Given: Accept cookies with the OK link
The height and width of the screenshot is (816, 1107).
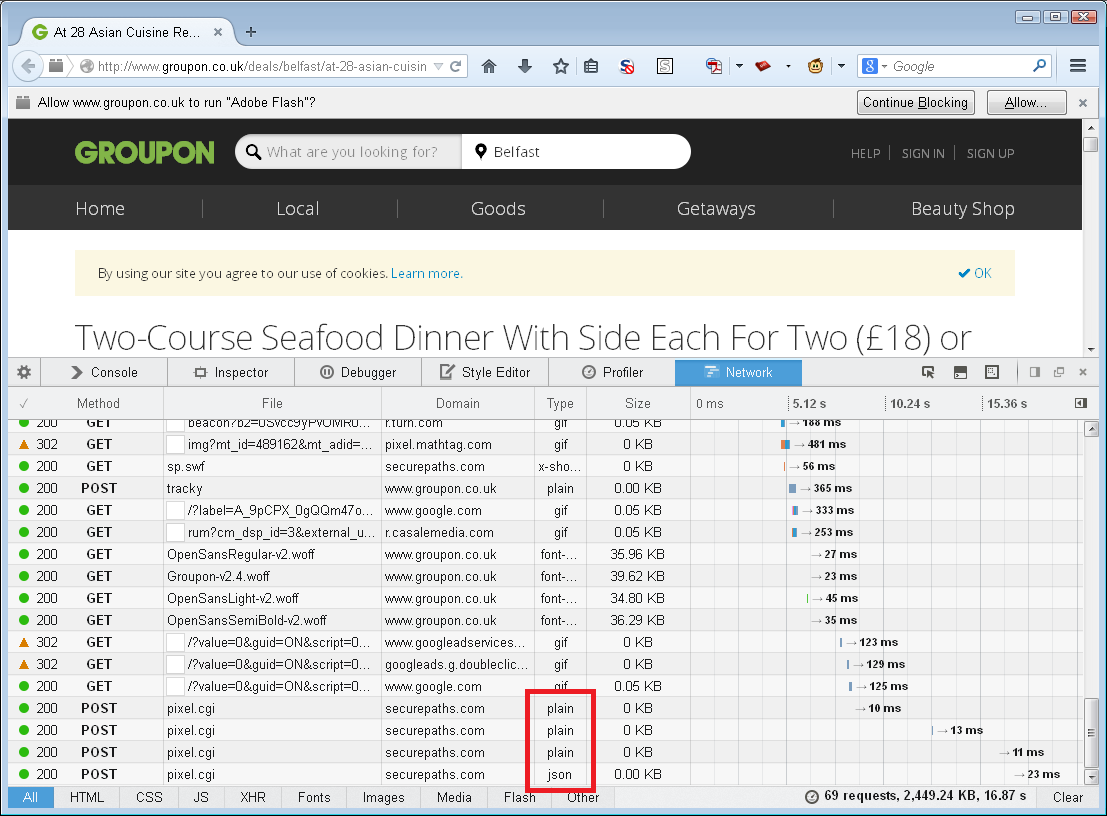Looking at the screenshot, I should point(975,273).
